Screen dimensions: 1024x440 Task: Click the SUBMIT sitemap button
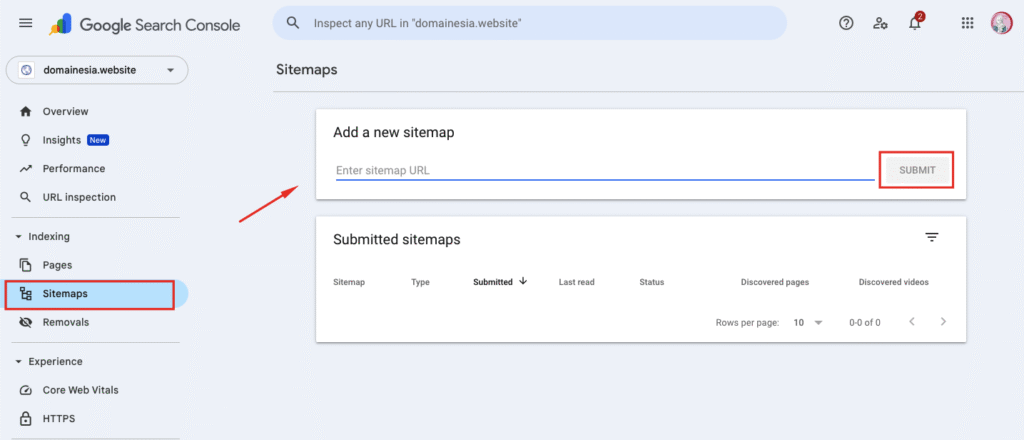917,170
